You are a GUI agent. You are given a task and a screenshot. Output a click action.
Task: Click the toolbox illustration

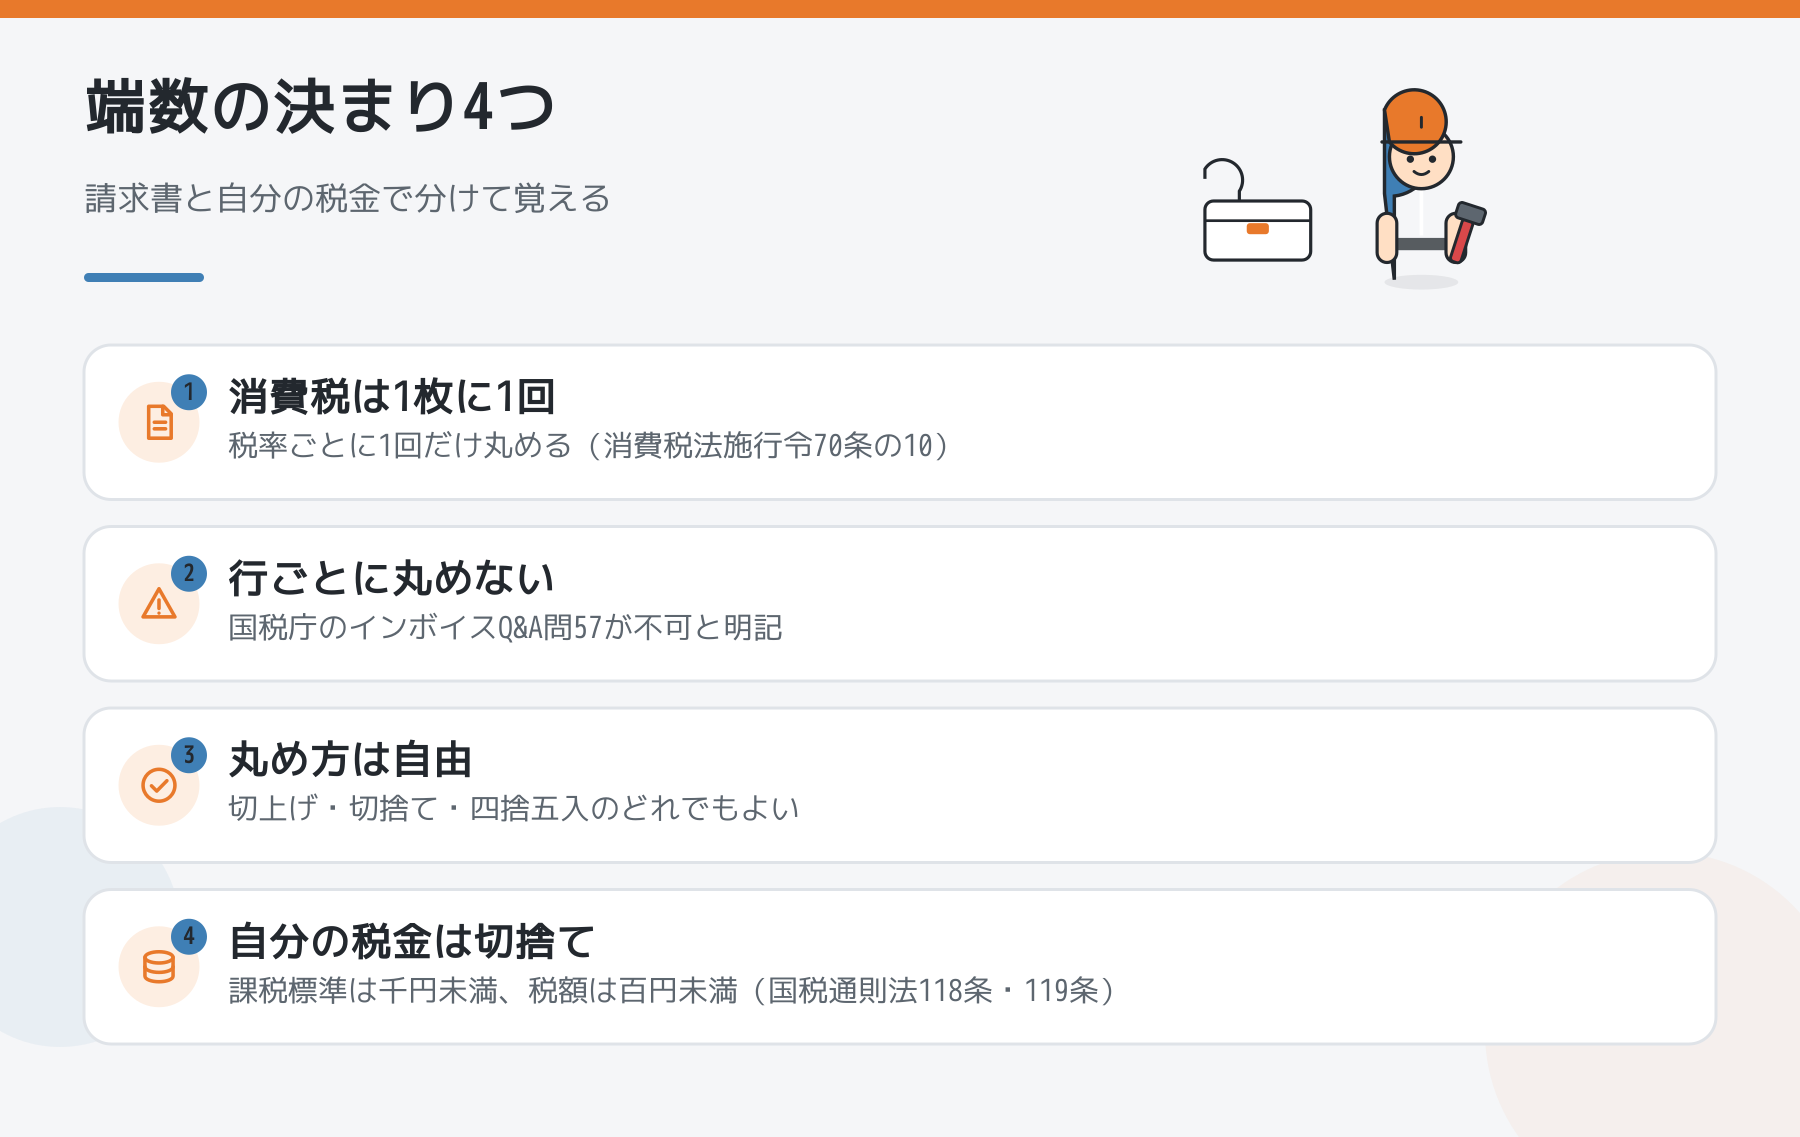click(x=1257, y=211)
